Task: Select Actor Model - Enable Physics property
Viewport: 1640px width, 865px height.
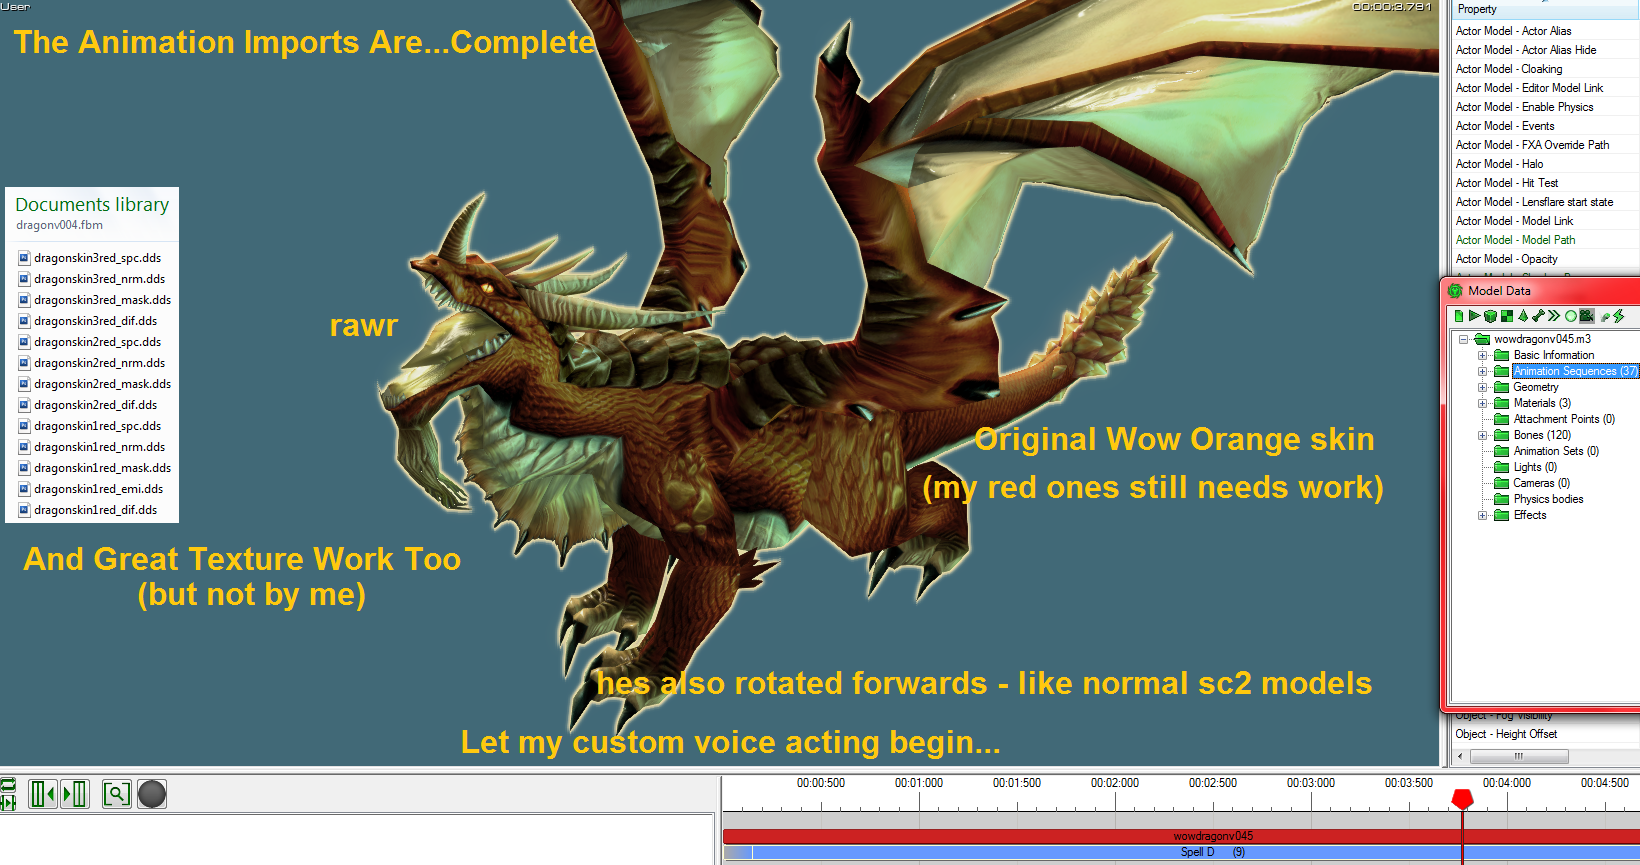Action: (x=1525, y=107)
